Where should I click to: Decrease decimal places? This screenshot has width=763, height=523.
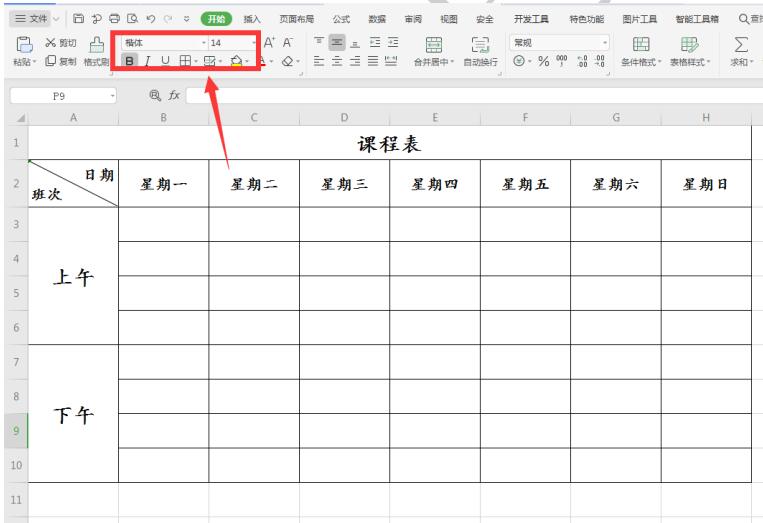click(600, 61)
